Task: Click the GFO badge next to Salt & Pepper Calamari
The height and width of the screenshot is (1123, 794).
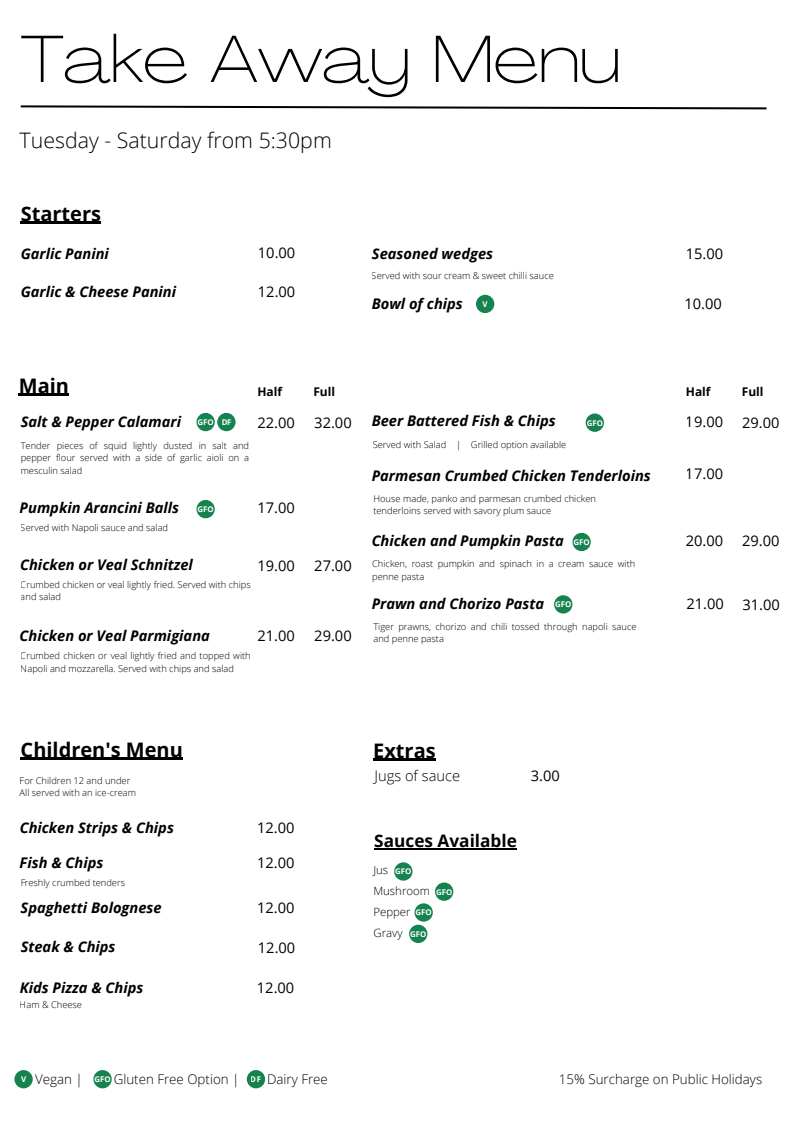Action: tap(206, 422)
